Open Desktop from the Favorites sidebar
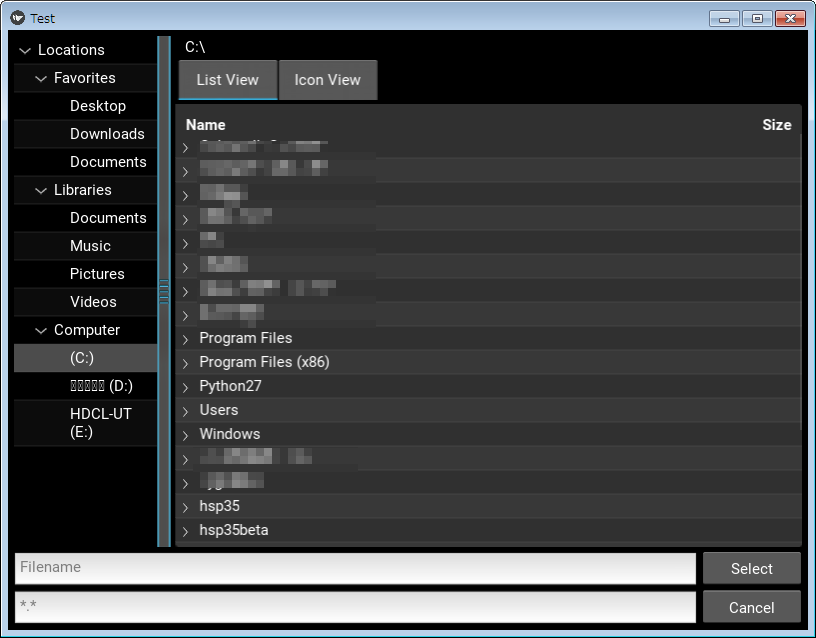This screenshot has height=638, width=816. click(x=100, y=105)
